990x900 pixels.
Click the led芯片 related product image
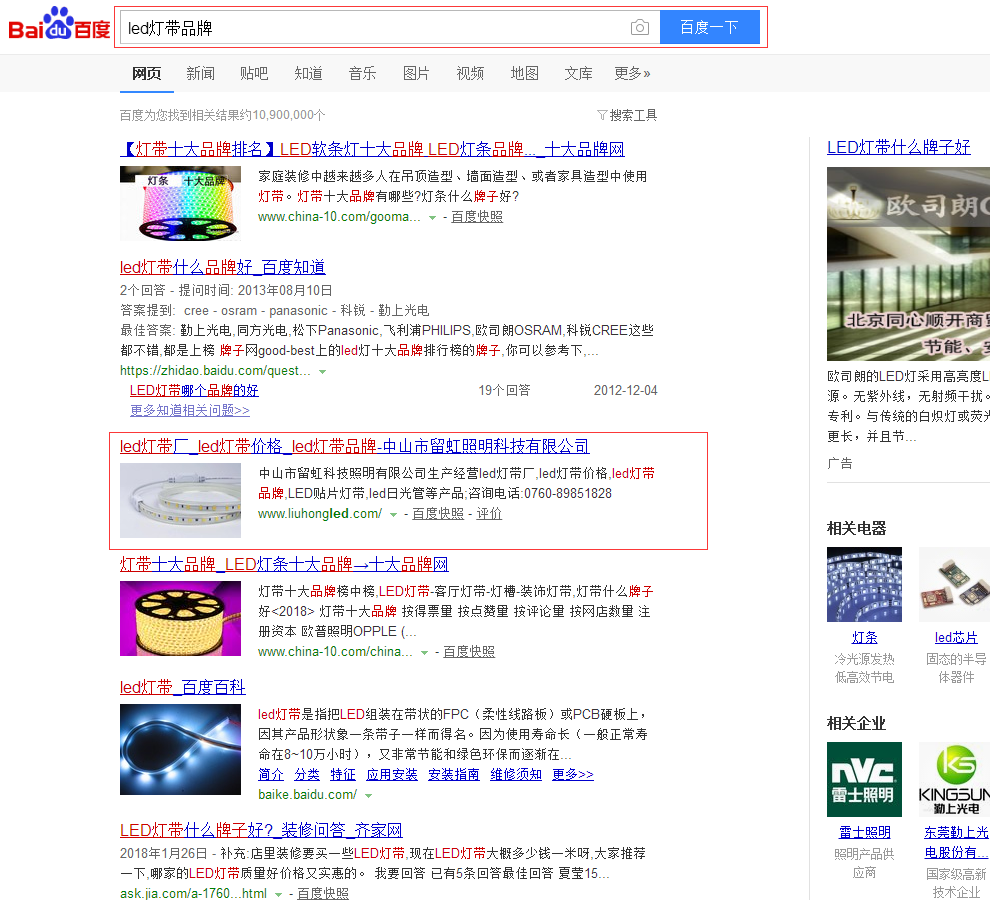[954, 584]
